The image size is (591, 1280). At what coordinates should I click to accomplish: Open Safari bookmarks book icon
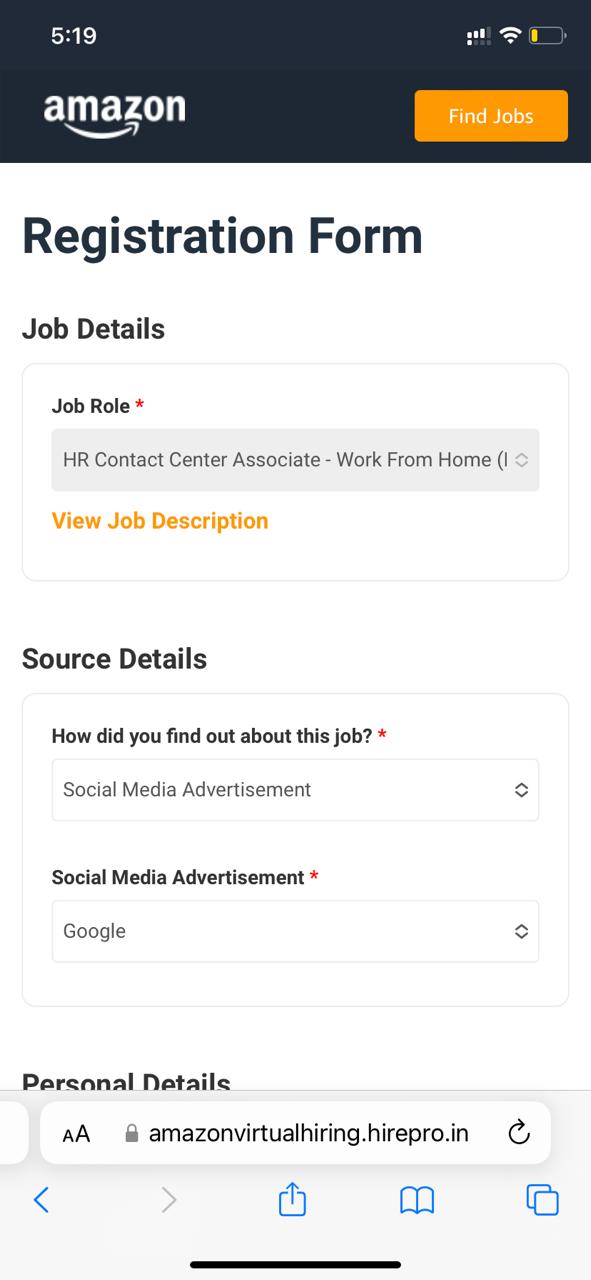(417, 1200)
